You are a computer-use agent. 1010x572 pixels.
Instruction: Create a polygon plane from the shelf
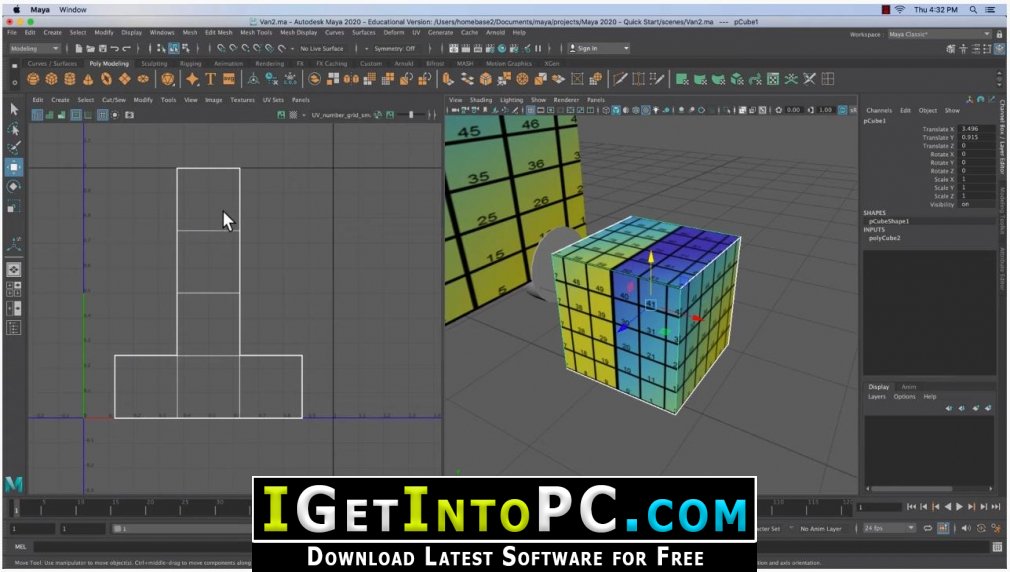[124, 79]
